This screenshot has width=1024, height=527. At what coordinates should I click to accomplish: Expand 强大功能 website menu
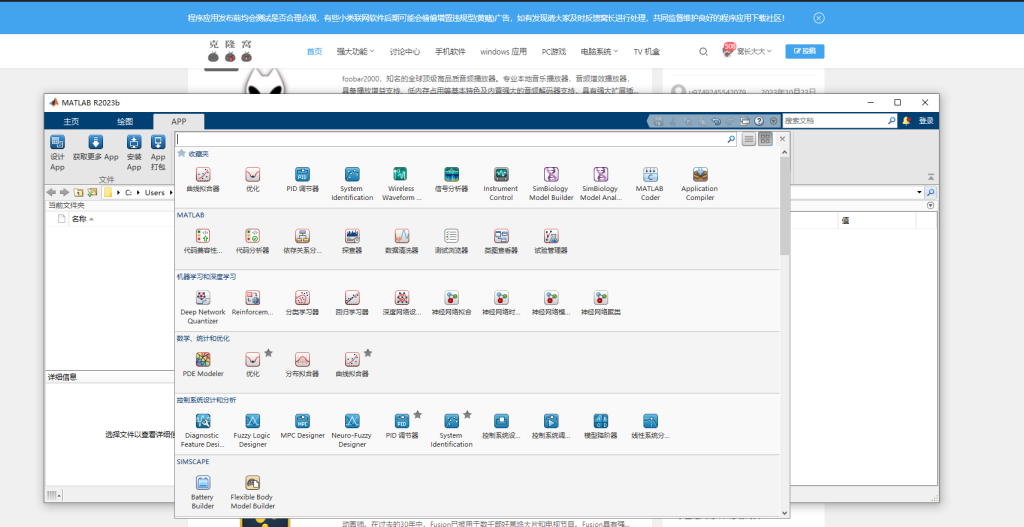(355, 52)
